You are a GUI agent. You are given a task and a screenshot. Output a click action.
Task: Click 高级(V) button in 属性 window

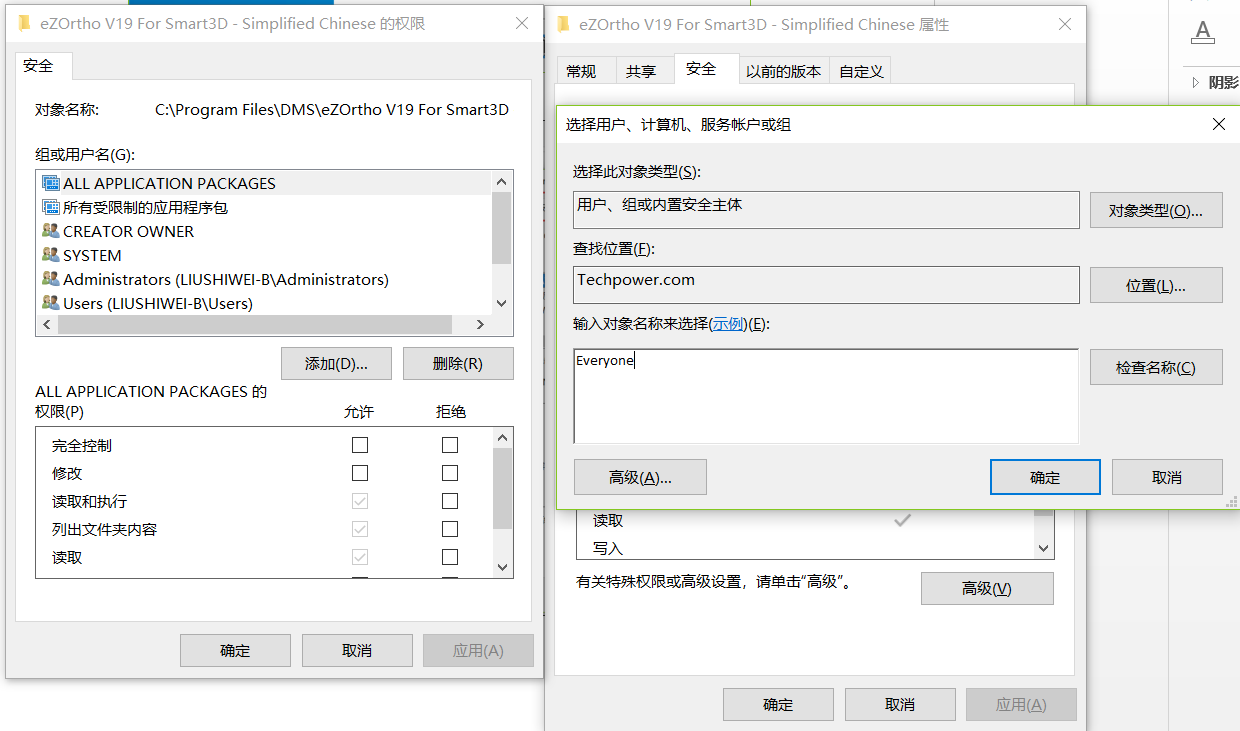[987, 588]
